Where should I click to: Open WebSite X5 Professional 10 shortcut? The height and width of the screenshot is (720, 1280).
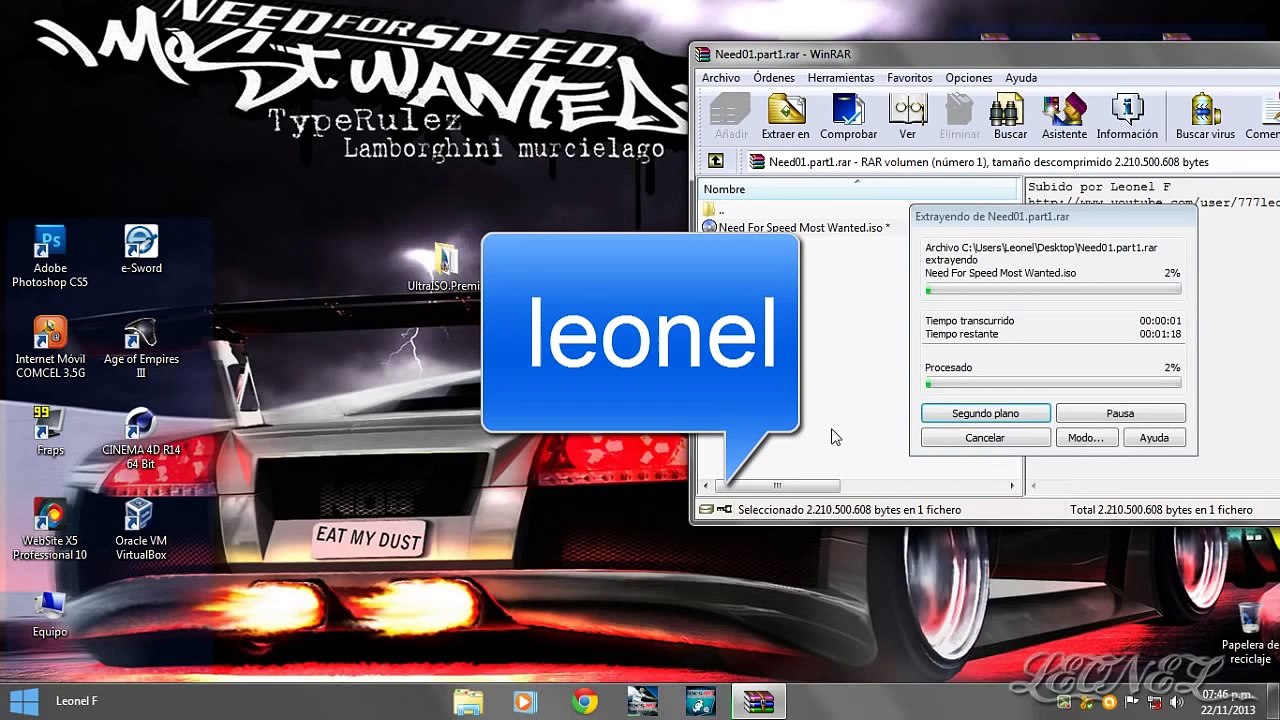(49, 530)
